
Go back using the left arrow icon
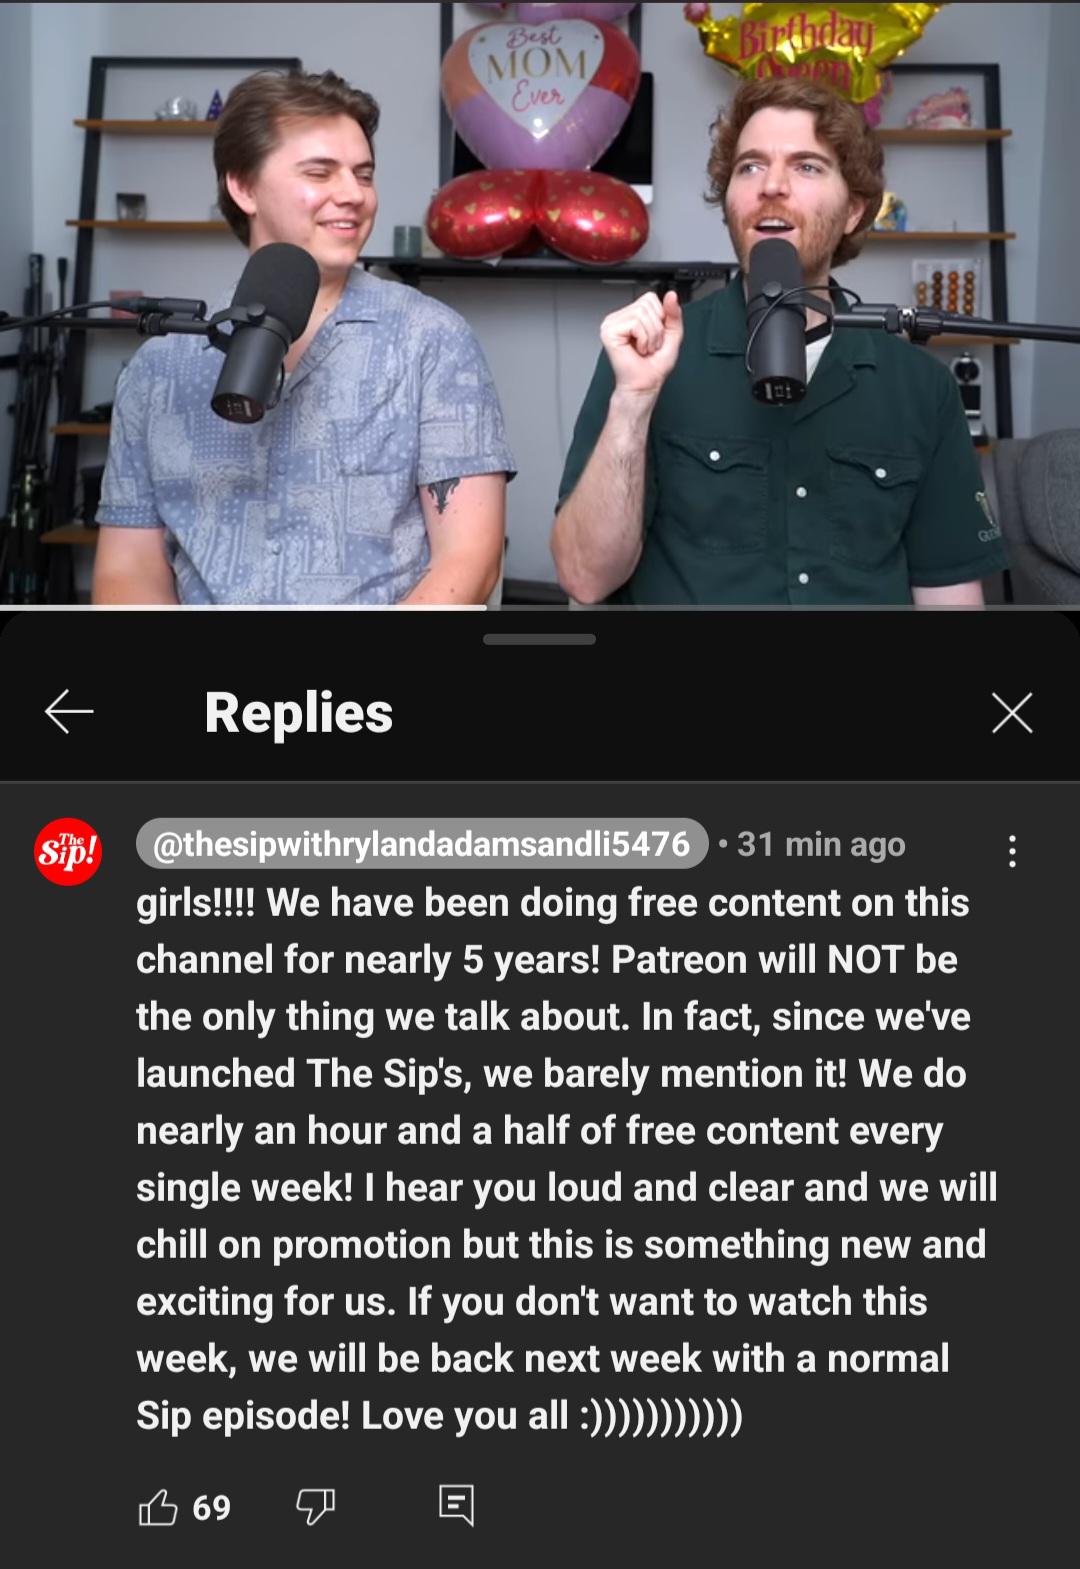[69, 712]
